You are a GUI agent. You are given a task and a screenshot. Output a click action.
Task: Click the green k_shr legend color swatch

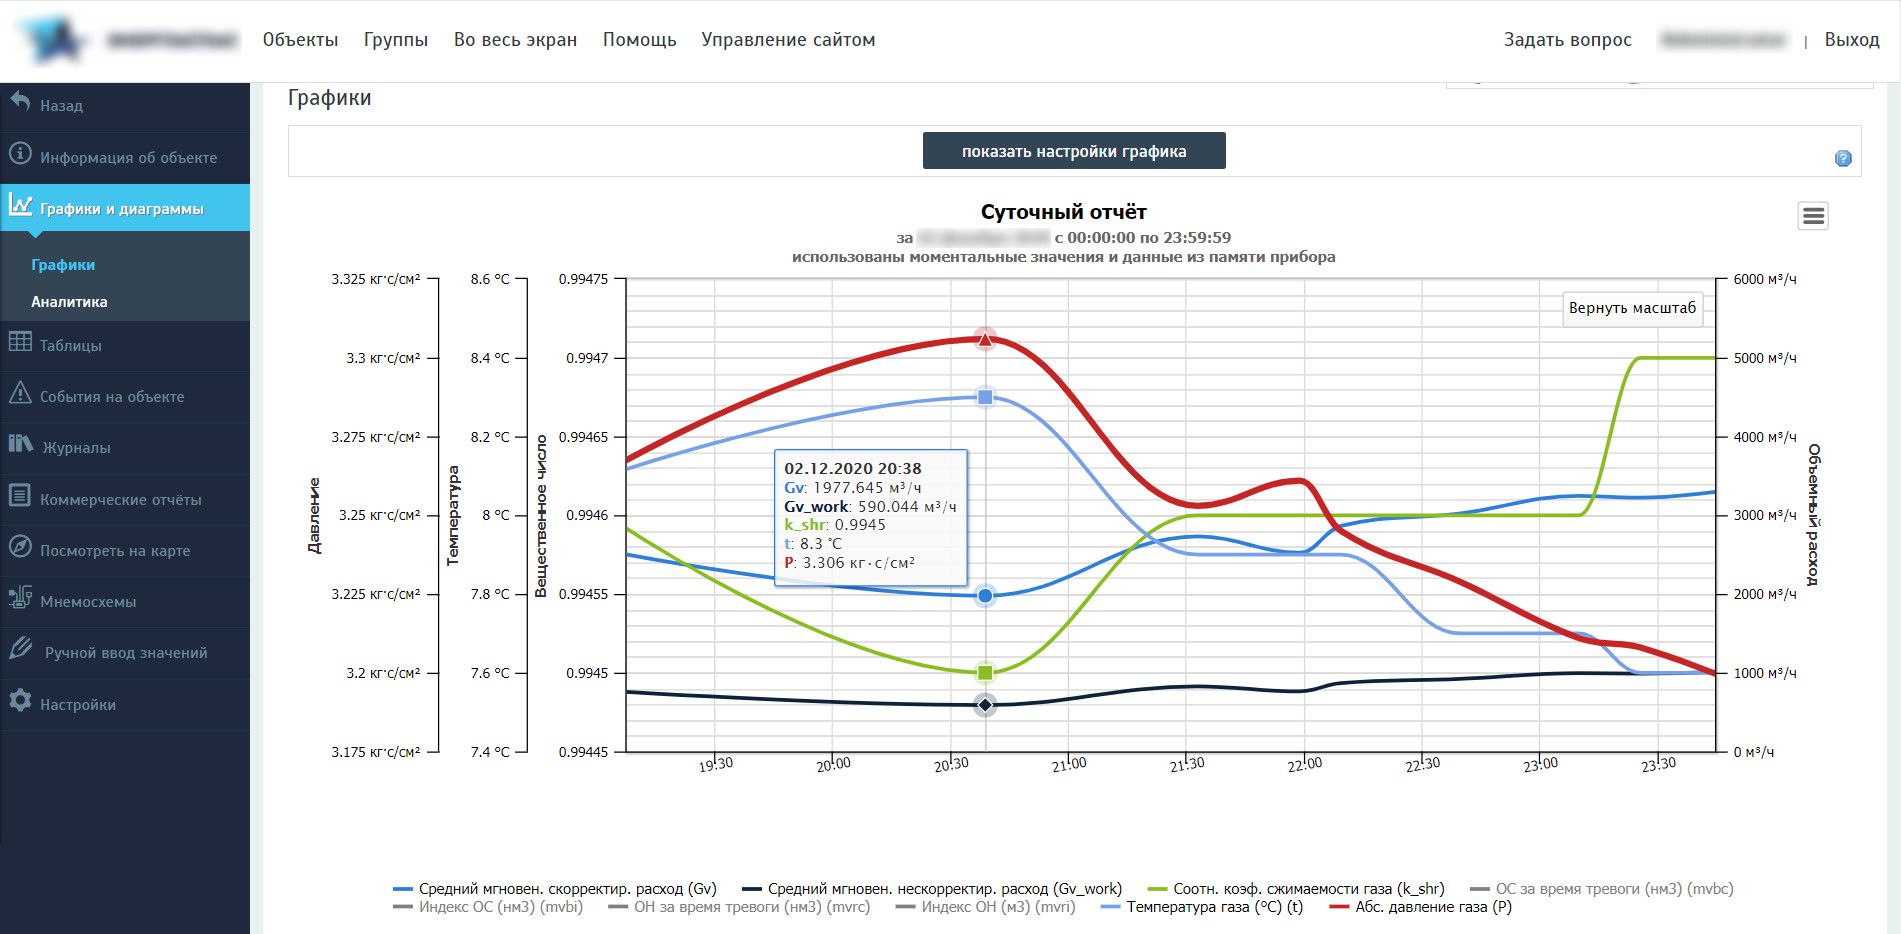pyautogui.click(x=1157, y=889)
